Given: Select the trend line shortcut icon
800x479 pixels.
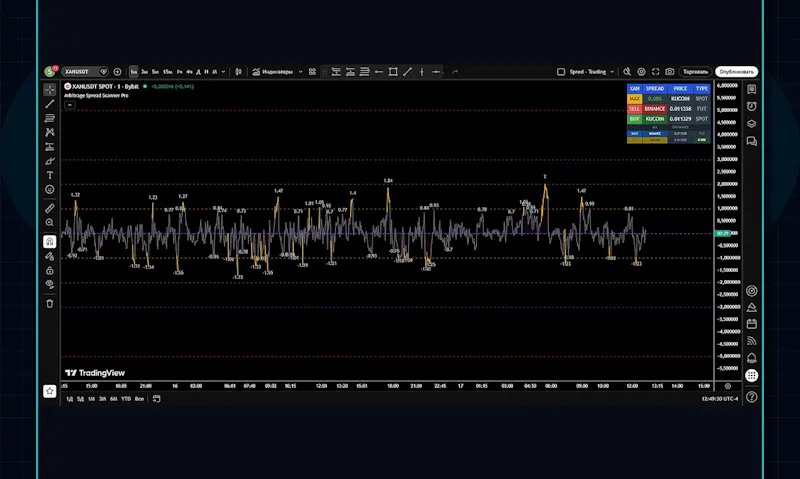Looking at the screenshot, I should pyautogui.click(x=408, y=72).
